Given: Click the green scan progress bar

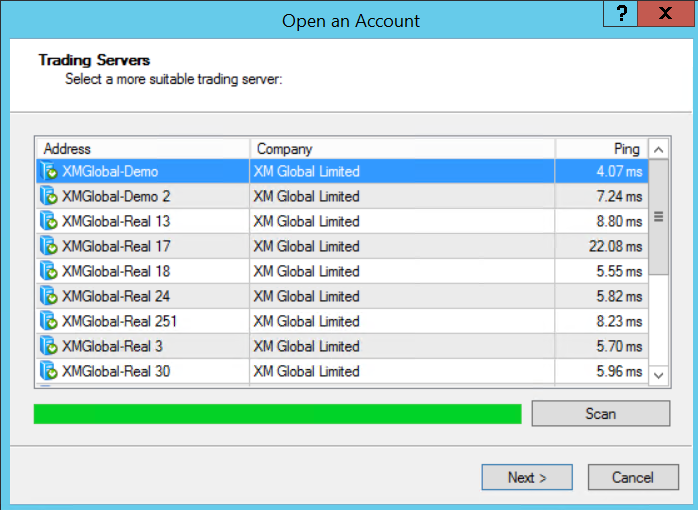Looking at the screenshot, I should (278, 414).
